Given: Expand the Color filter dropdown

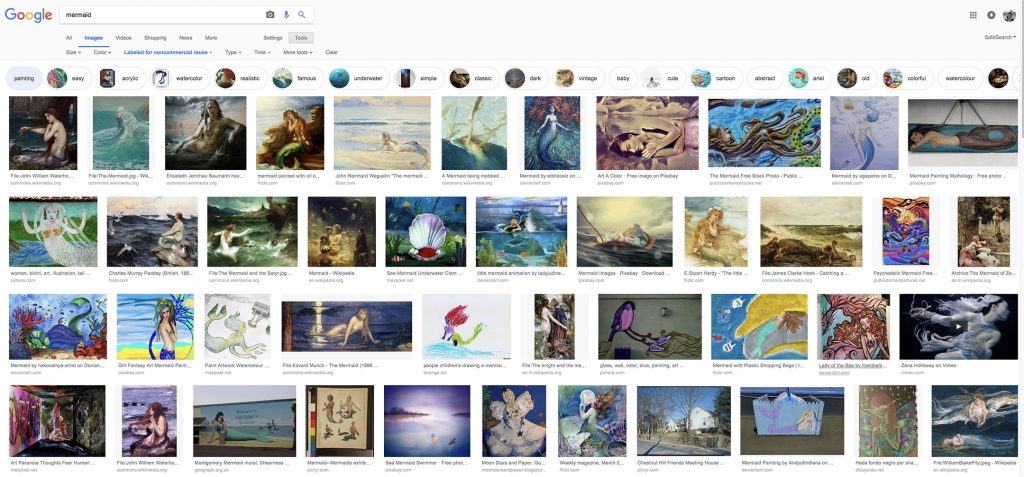Looking at the screenshot, I should [103, 52].
